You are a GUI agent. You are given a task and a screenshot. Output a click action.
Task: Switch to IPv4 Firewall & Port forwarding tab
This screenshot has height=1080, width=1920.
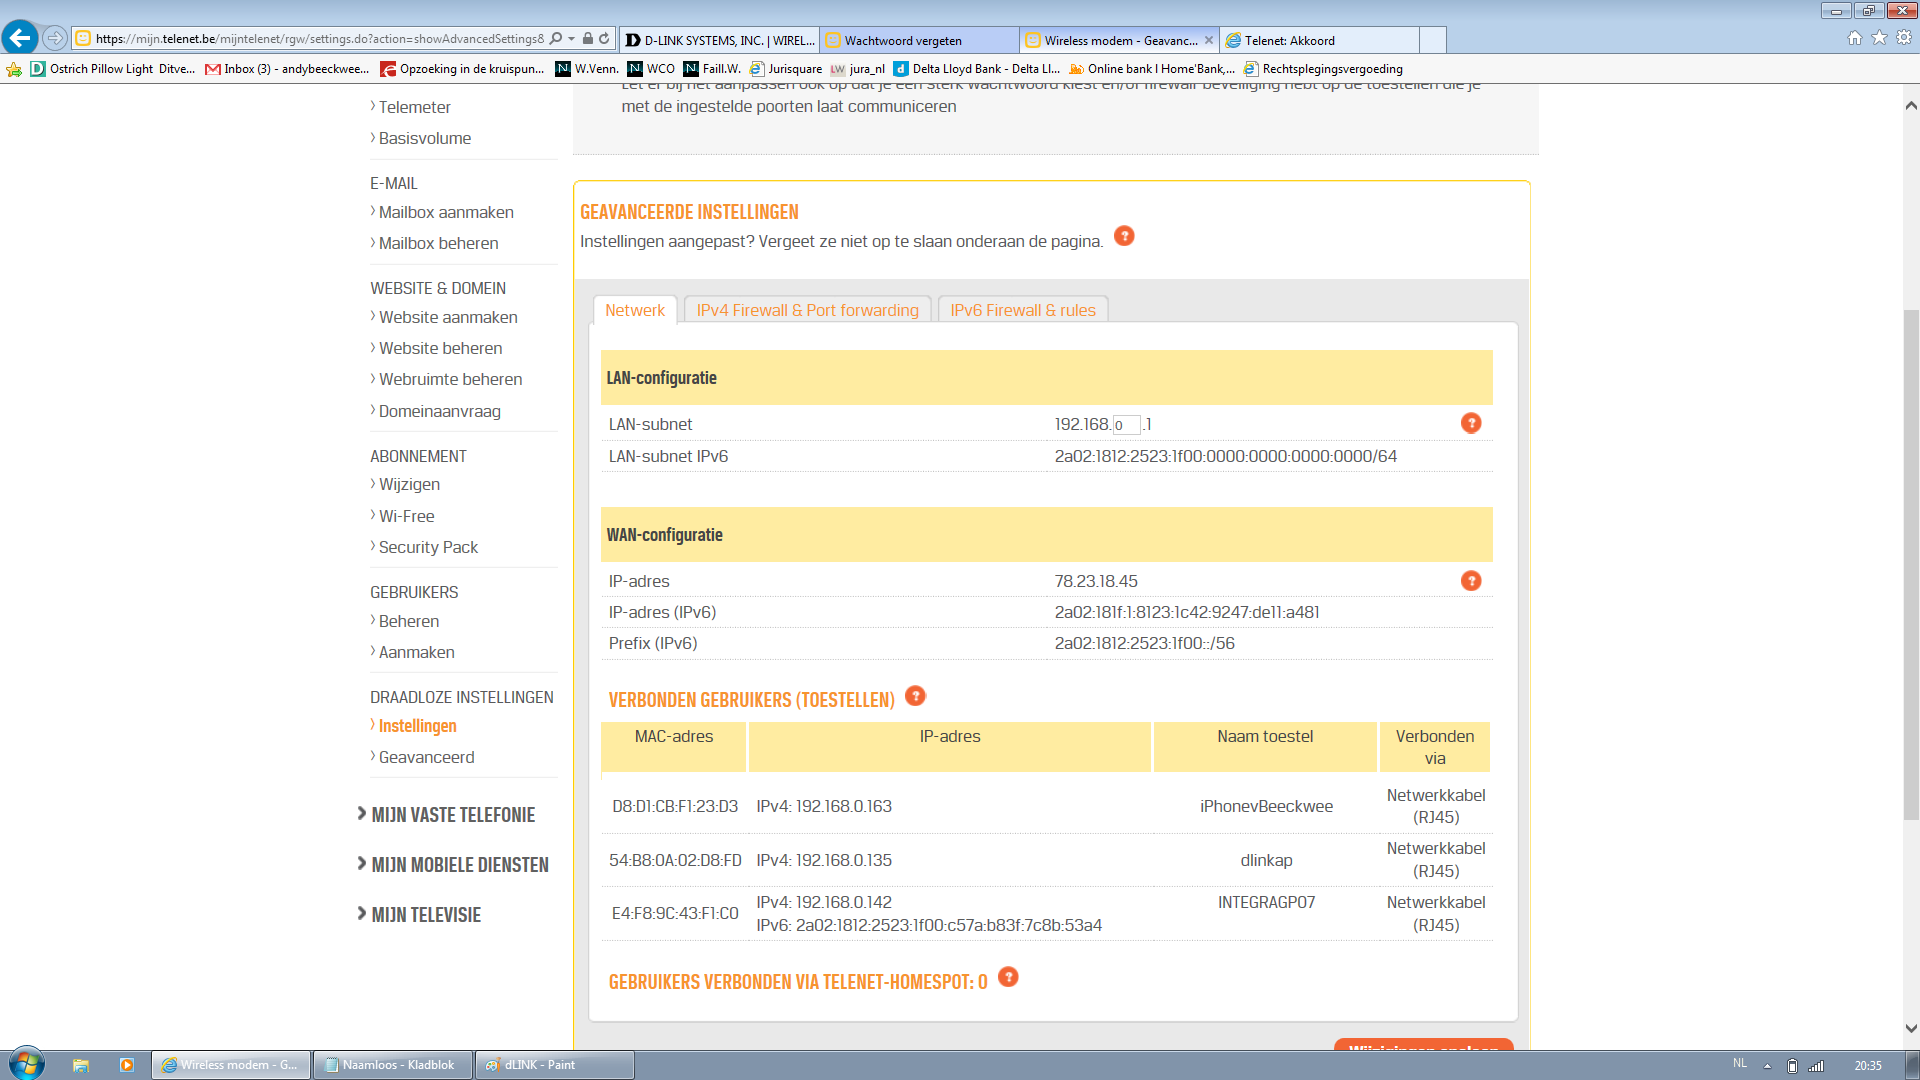tap(808, 310)
